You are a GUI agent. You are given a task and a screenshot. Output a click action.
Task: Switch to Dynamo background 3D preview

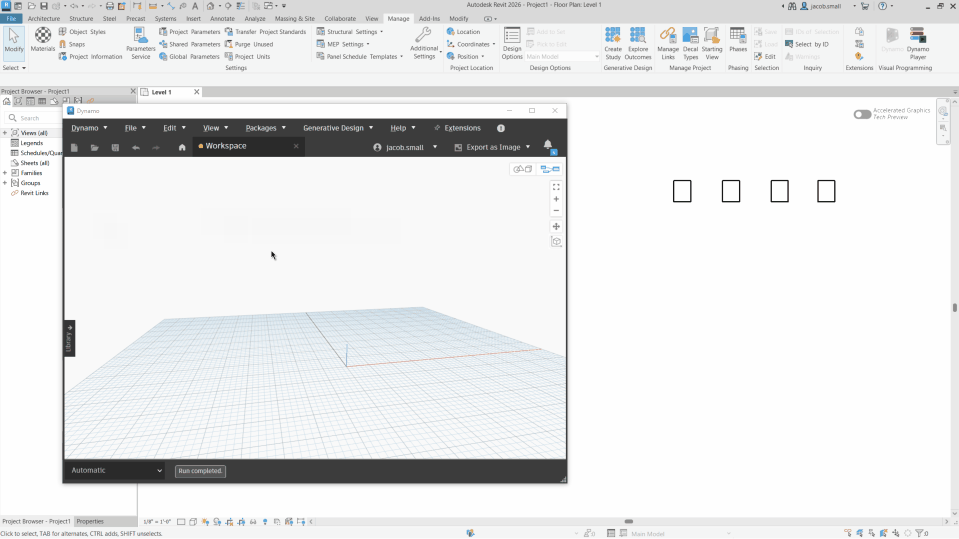[x=522, y=169]
